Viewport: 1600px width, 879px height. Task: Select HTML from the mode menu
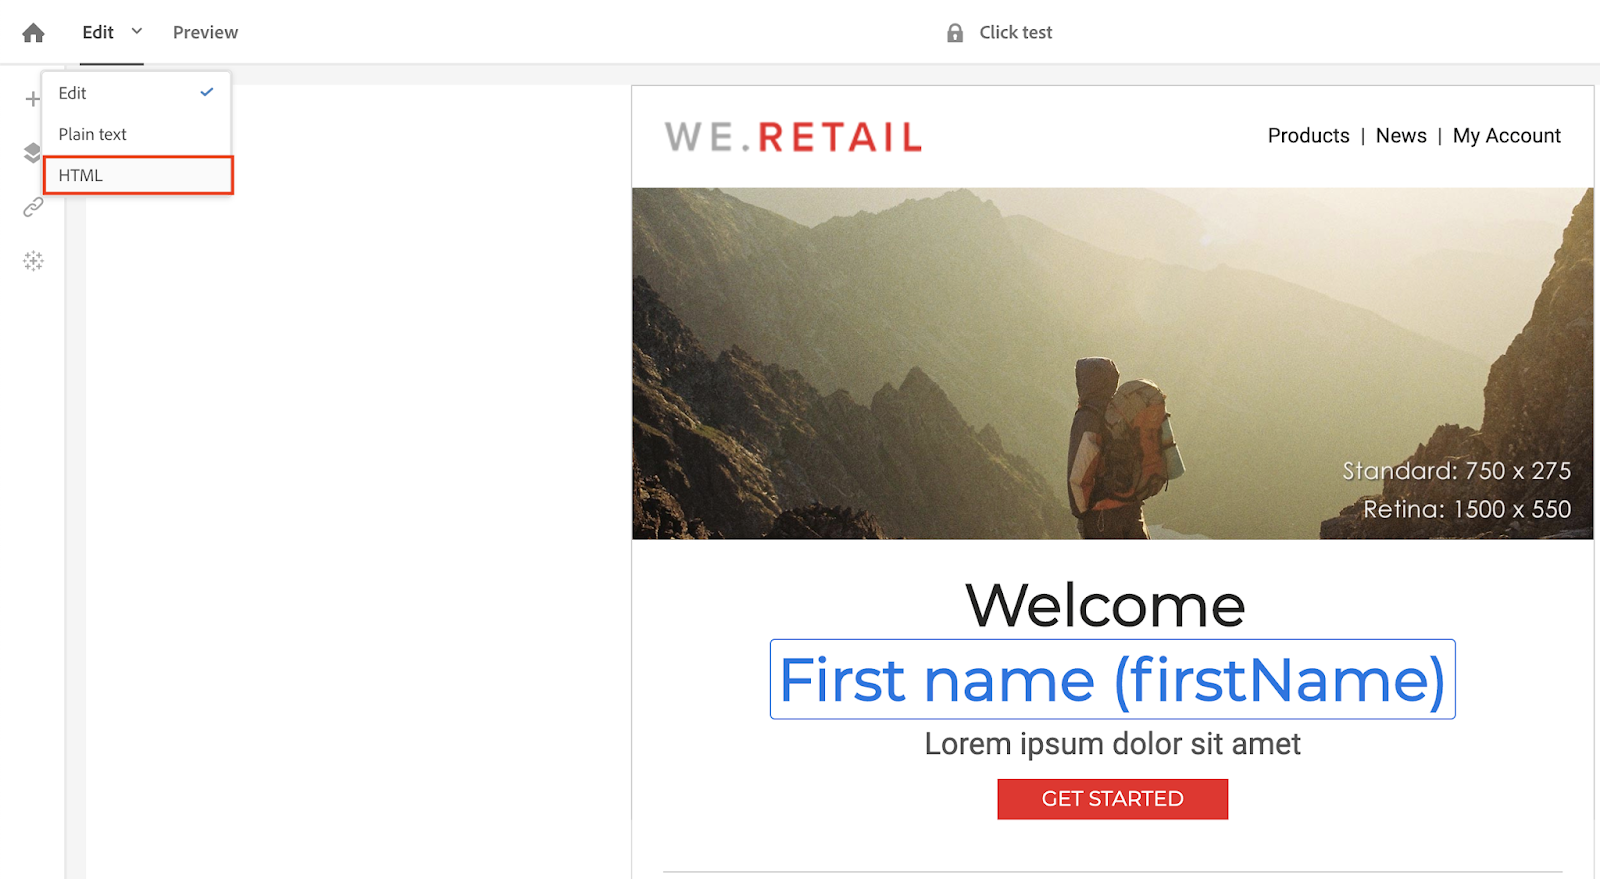point(138,175)
